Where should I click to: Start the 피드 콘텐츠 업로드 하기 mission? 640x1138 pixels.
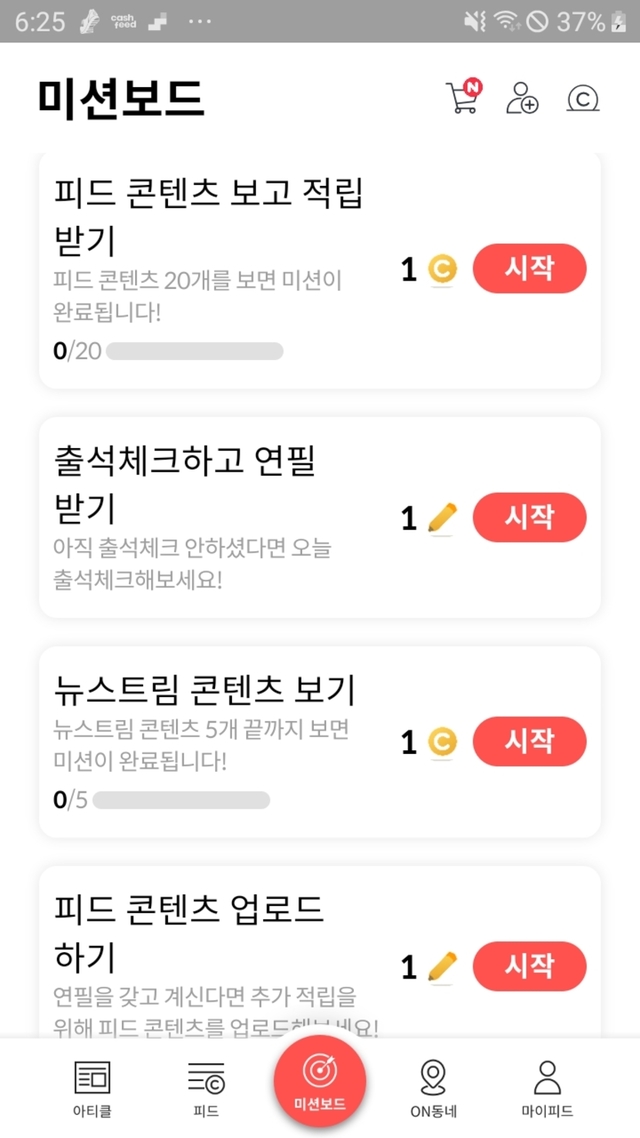point(529,966)
